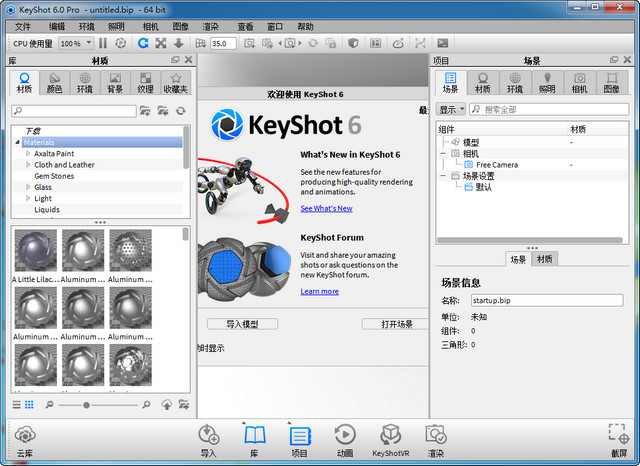Click the Import (导入) icon in bottom toolbar
Screen dimensions: 640x466
coord(208,437)
